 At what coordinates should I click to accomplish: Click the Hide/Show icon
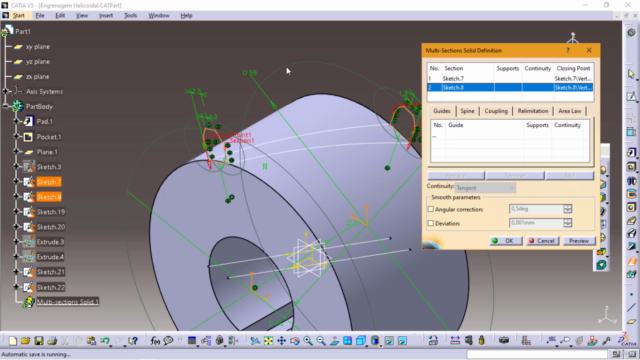coord(389,341)
